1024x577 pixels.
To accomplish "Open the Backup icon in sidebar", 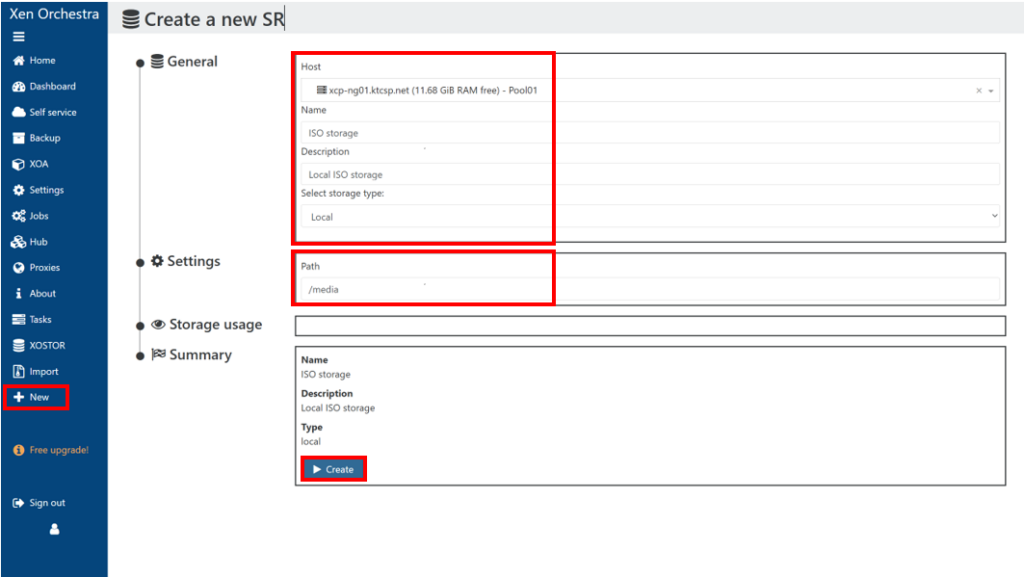I will [x=18, y=139].
